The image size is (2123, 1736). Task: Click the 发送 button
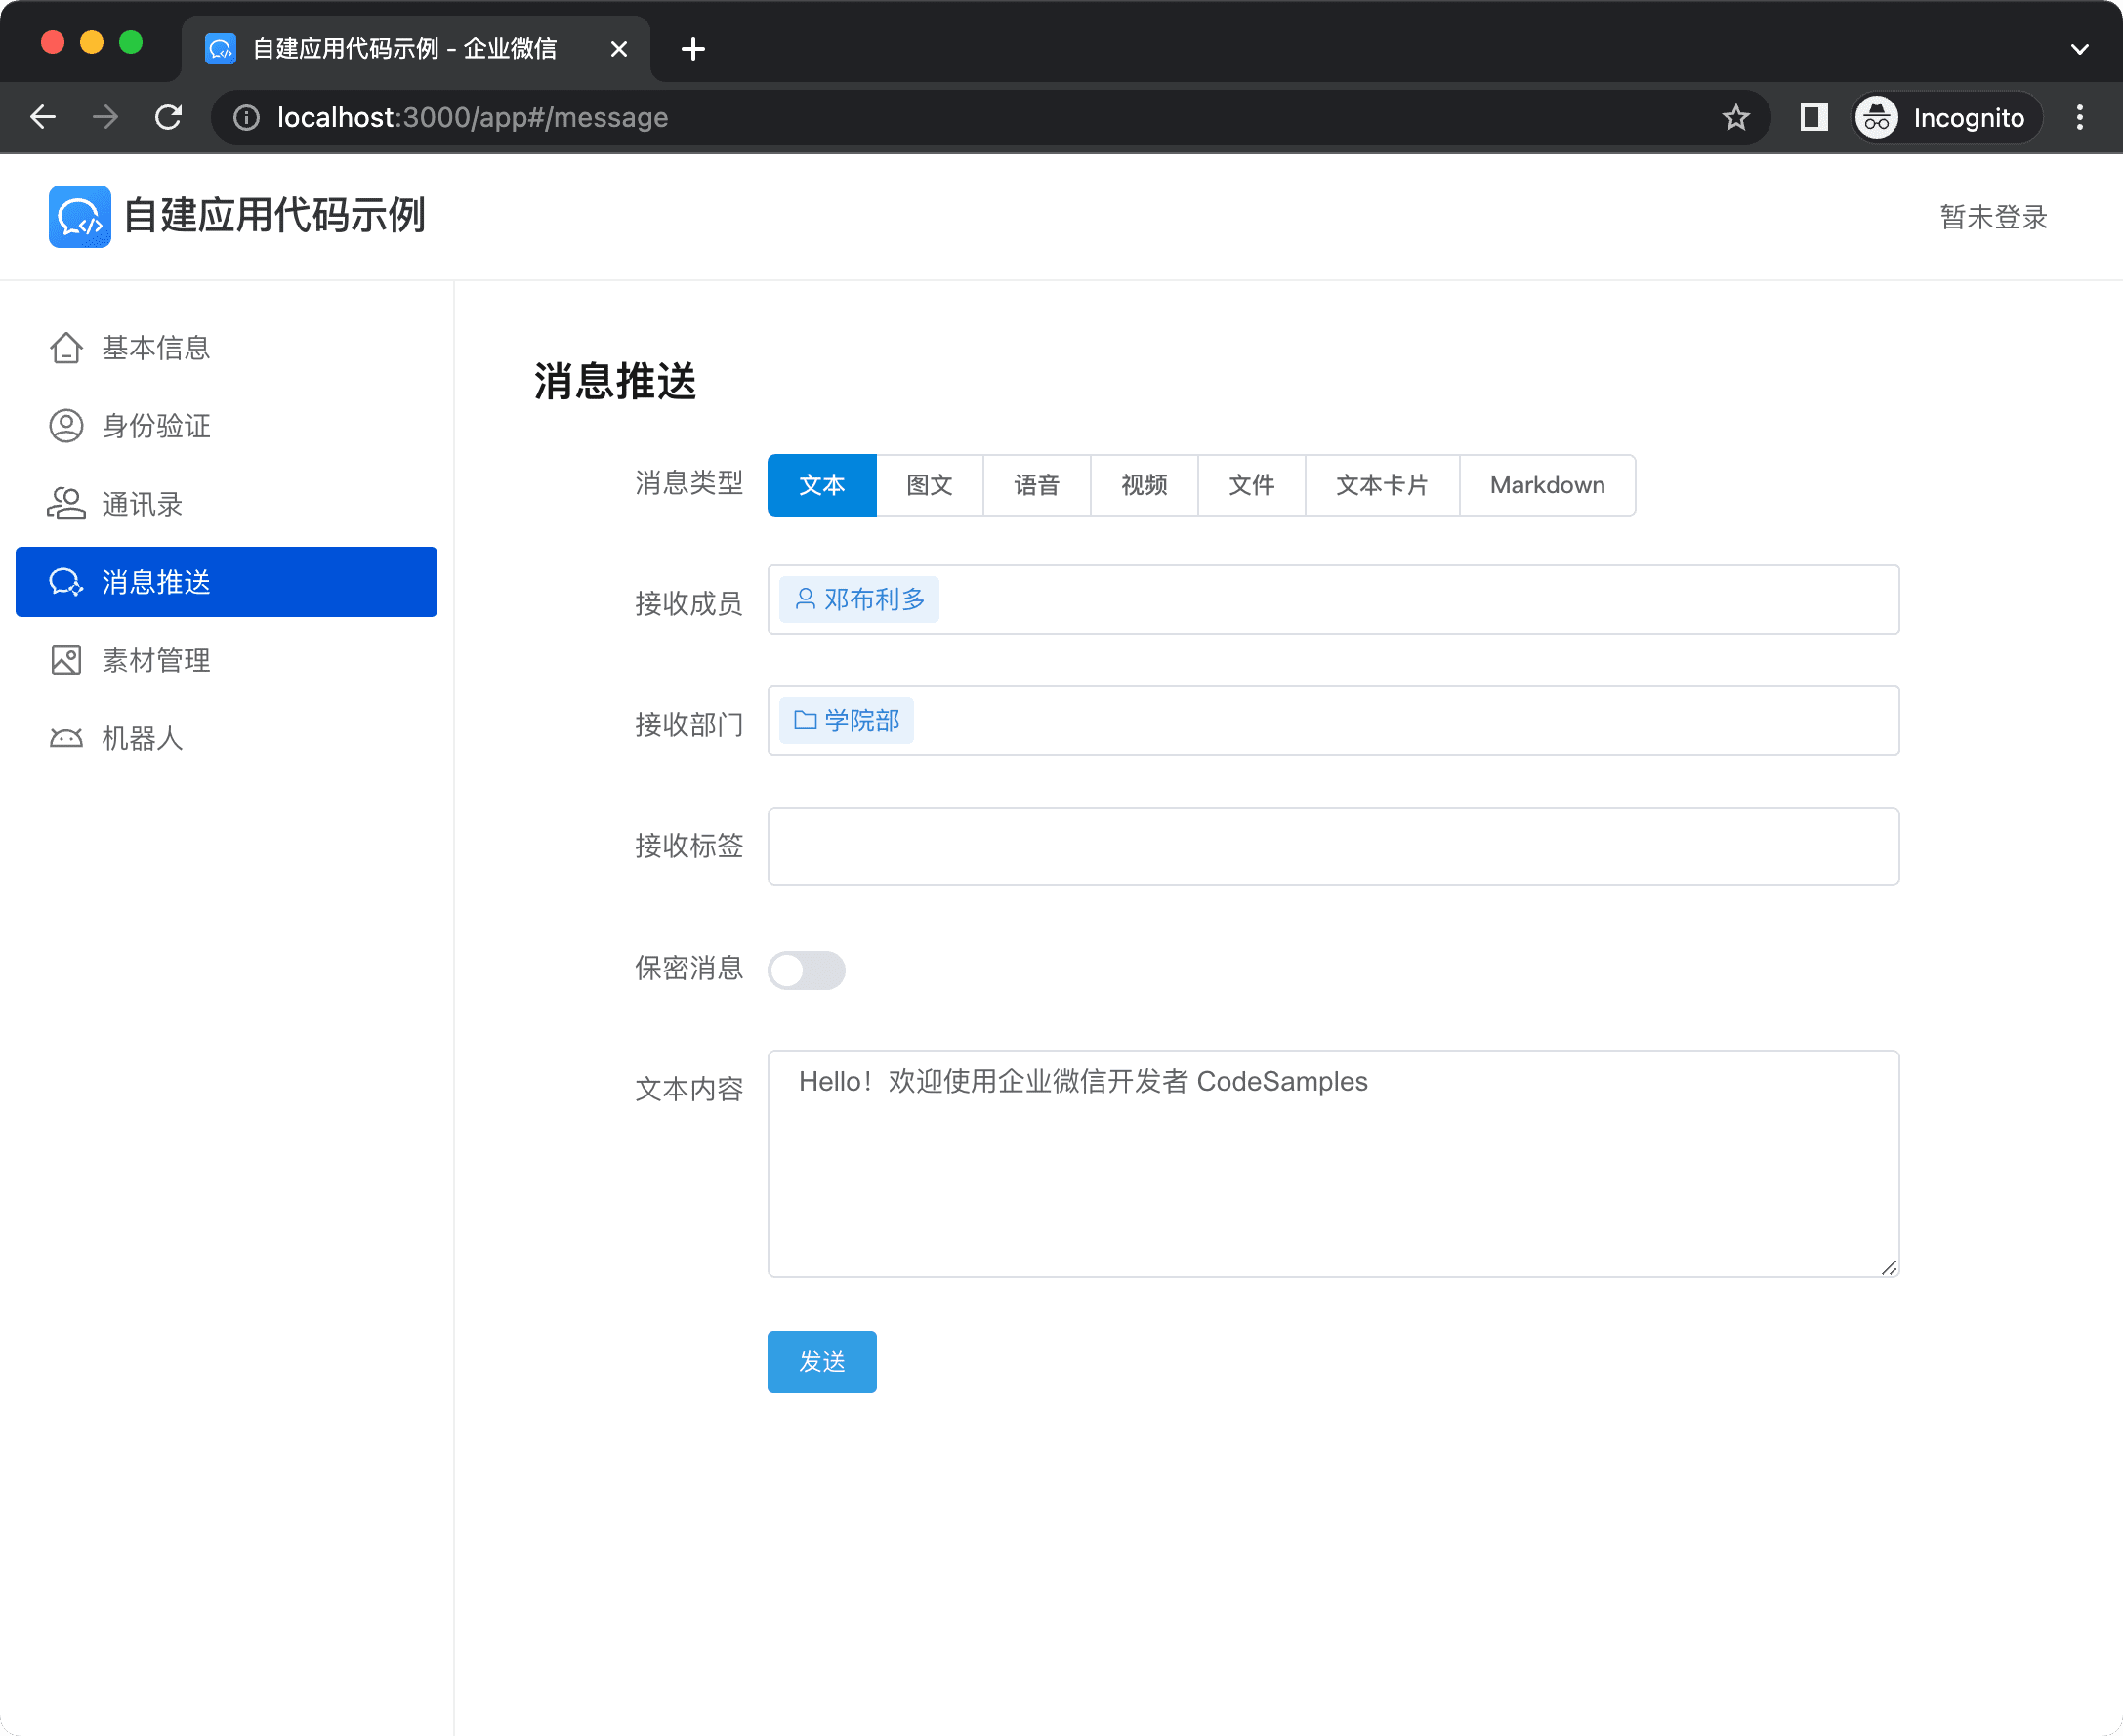(x=822, y=1361)
